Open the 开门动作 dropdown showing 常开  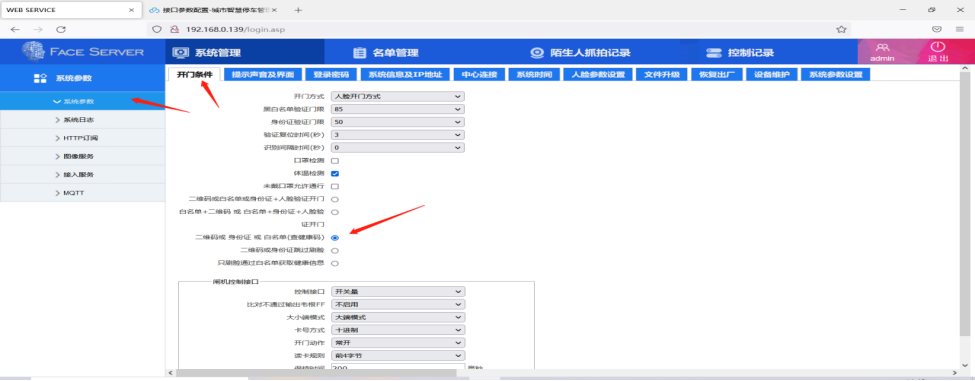[397, 343]
